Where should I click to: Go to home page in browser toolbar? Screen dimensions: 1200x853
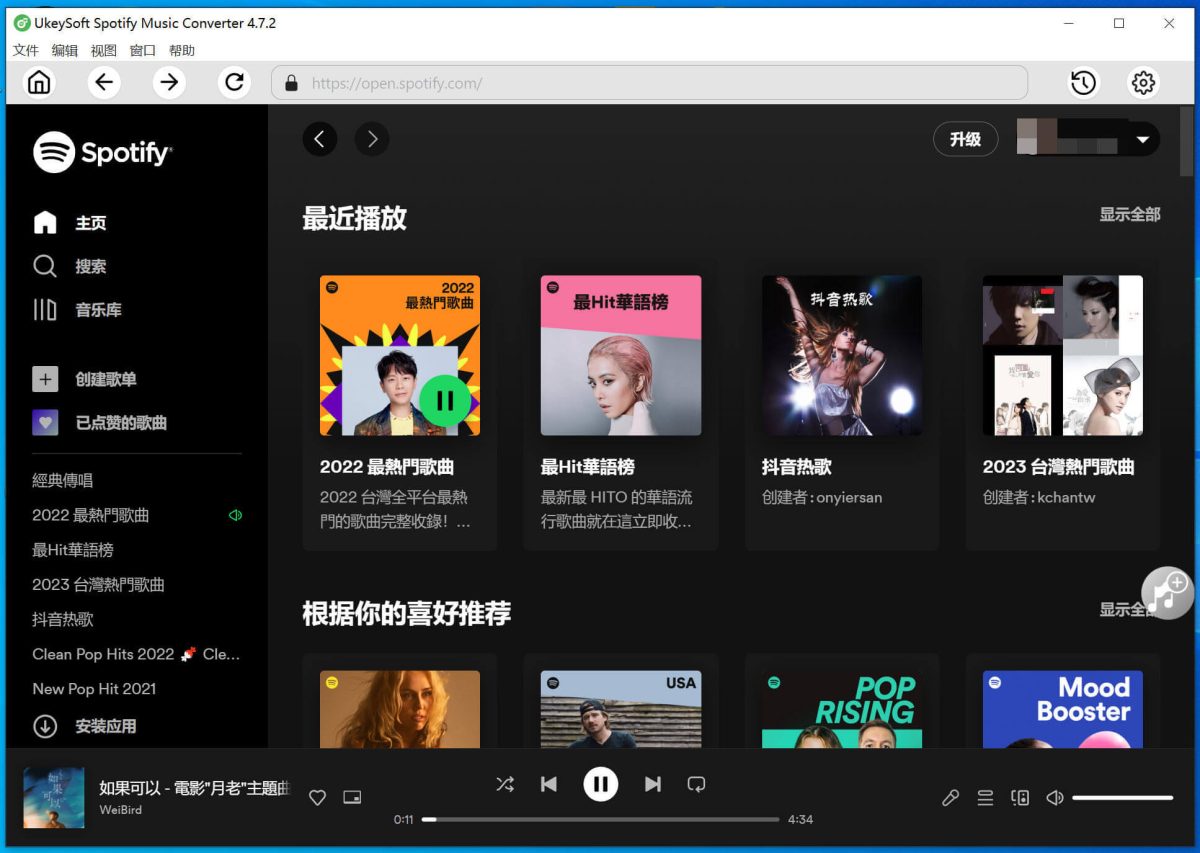[x=39, y=82]
